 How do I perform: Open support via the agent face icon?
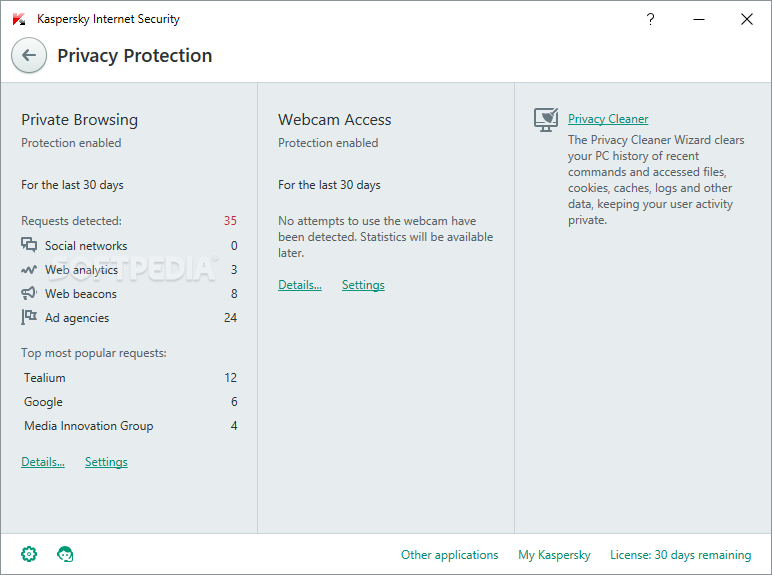(x=65, y=554)
